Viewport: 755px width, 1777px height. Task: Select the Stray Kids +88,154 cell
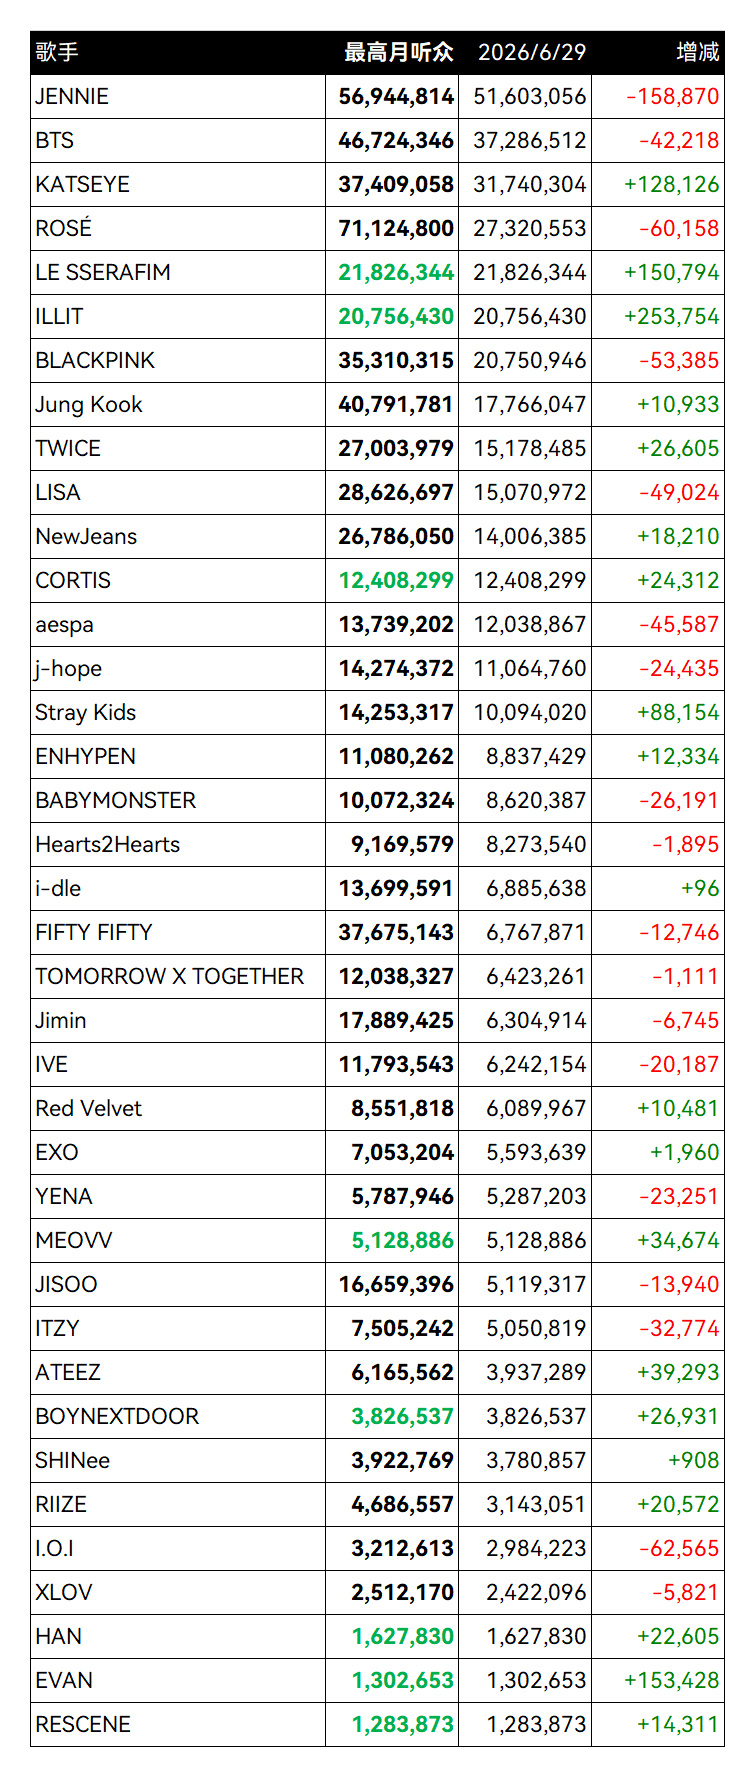point(678,712)
